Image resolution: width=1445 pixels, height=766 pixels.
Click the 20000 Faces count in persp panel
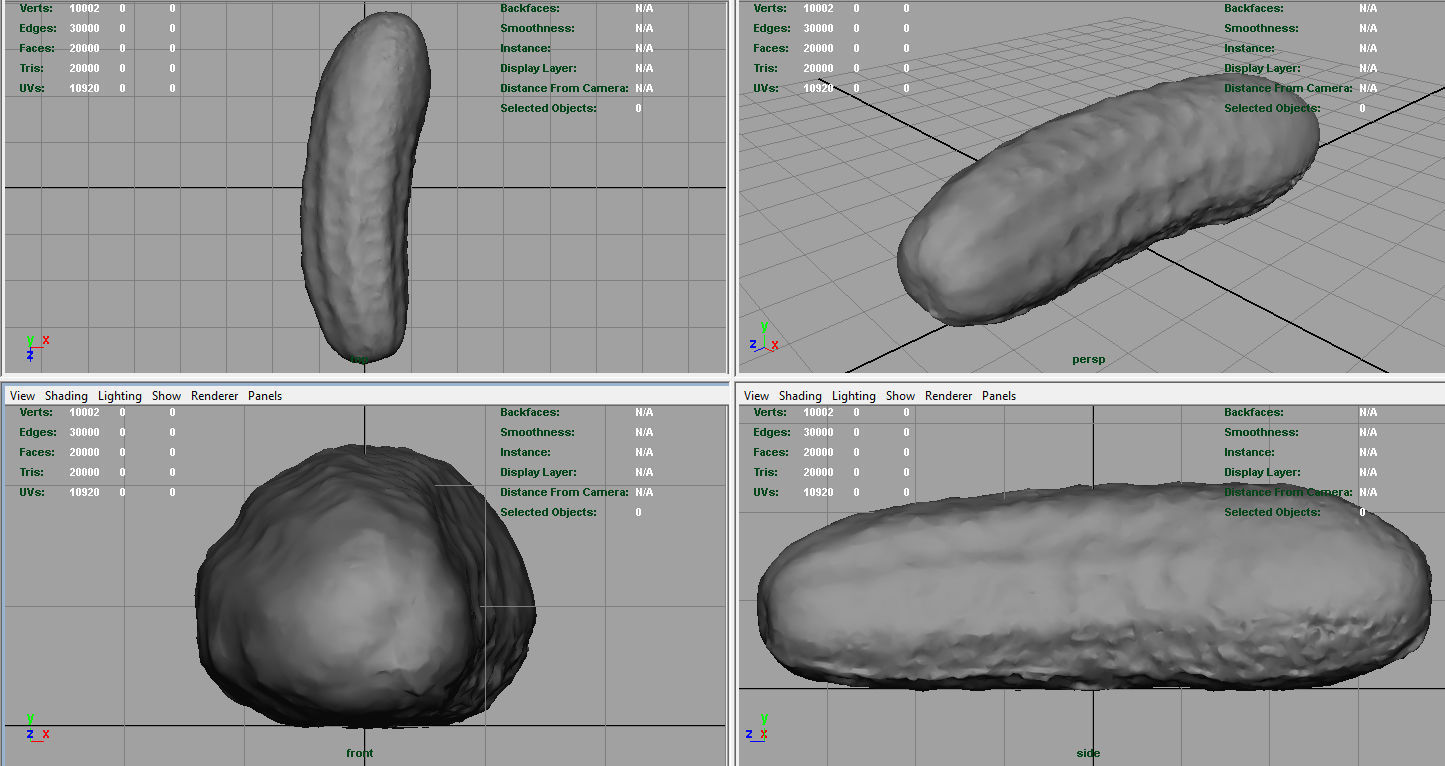818,48
